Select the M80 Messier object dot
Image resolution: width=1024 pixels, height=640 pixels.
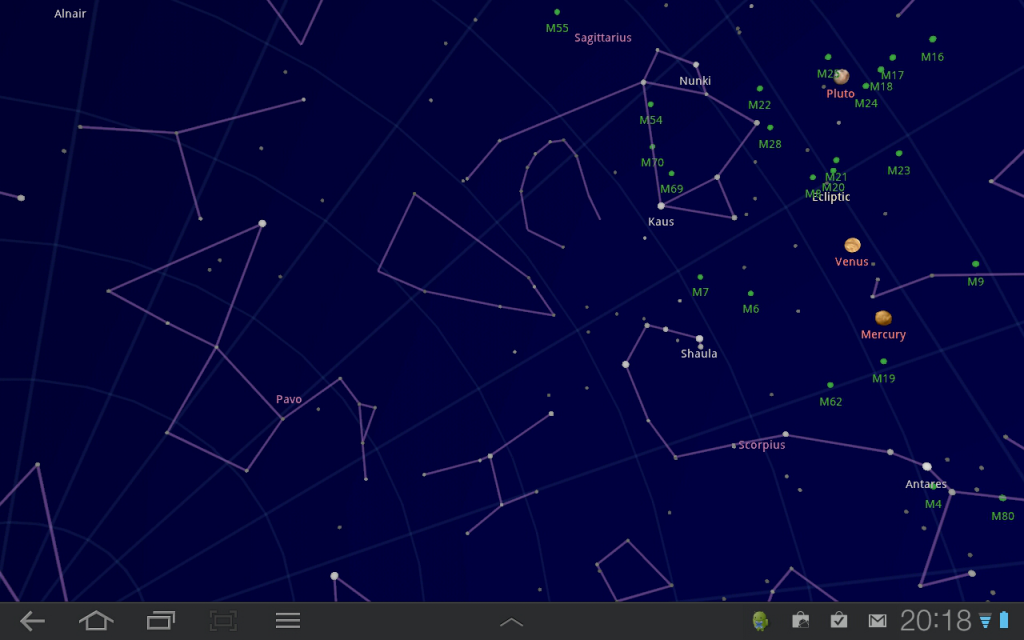pyautogui.click(x=1002, y=498)
